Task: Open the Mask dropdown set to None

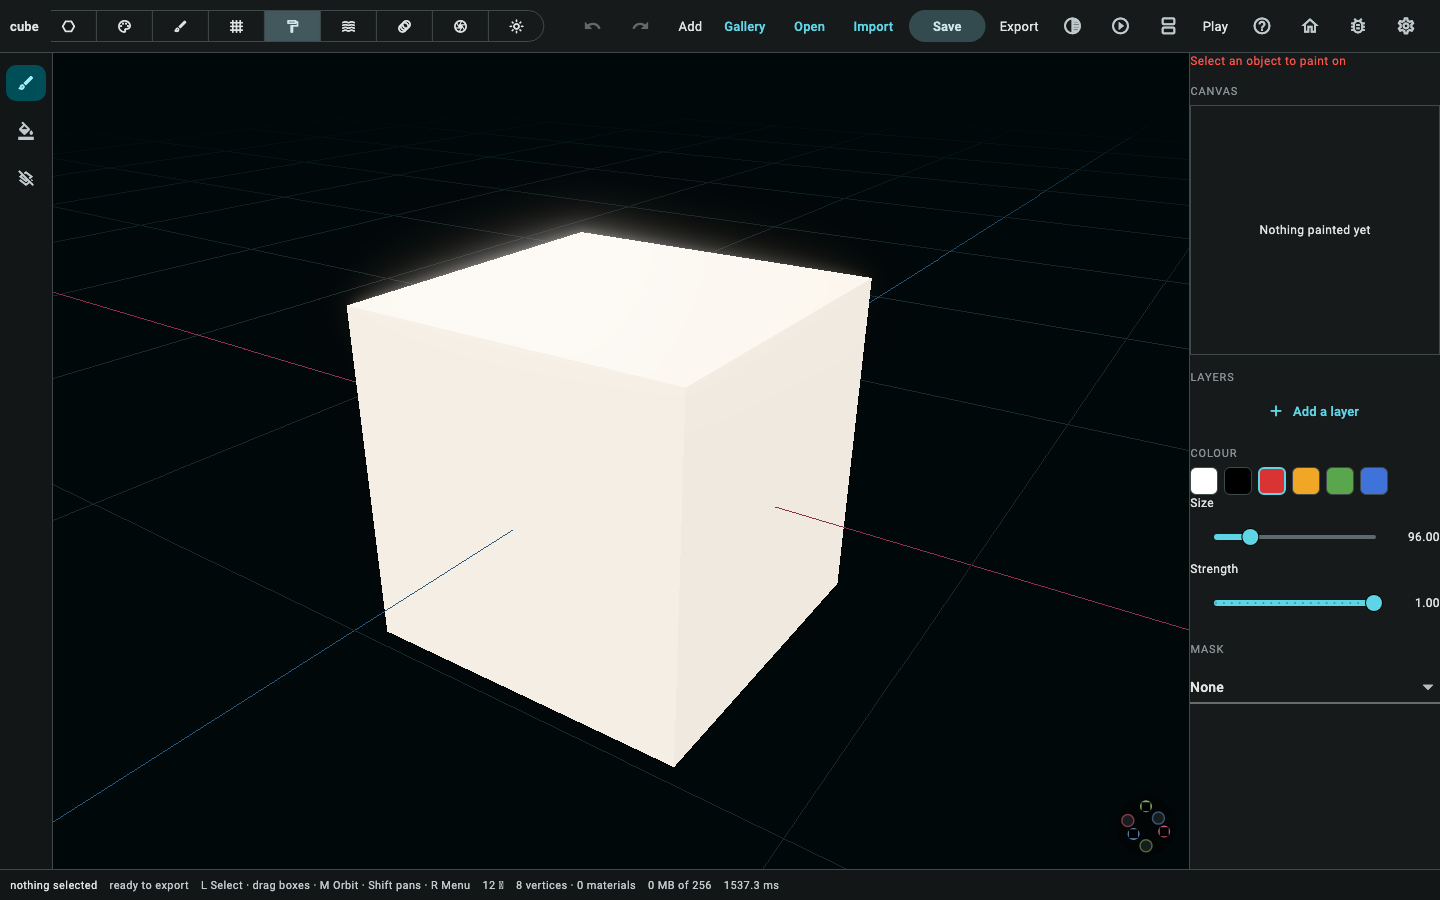Action: click(1314, 687)
